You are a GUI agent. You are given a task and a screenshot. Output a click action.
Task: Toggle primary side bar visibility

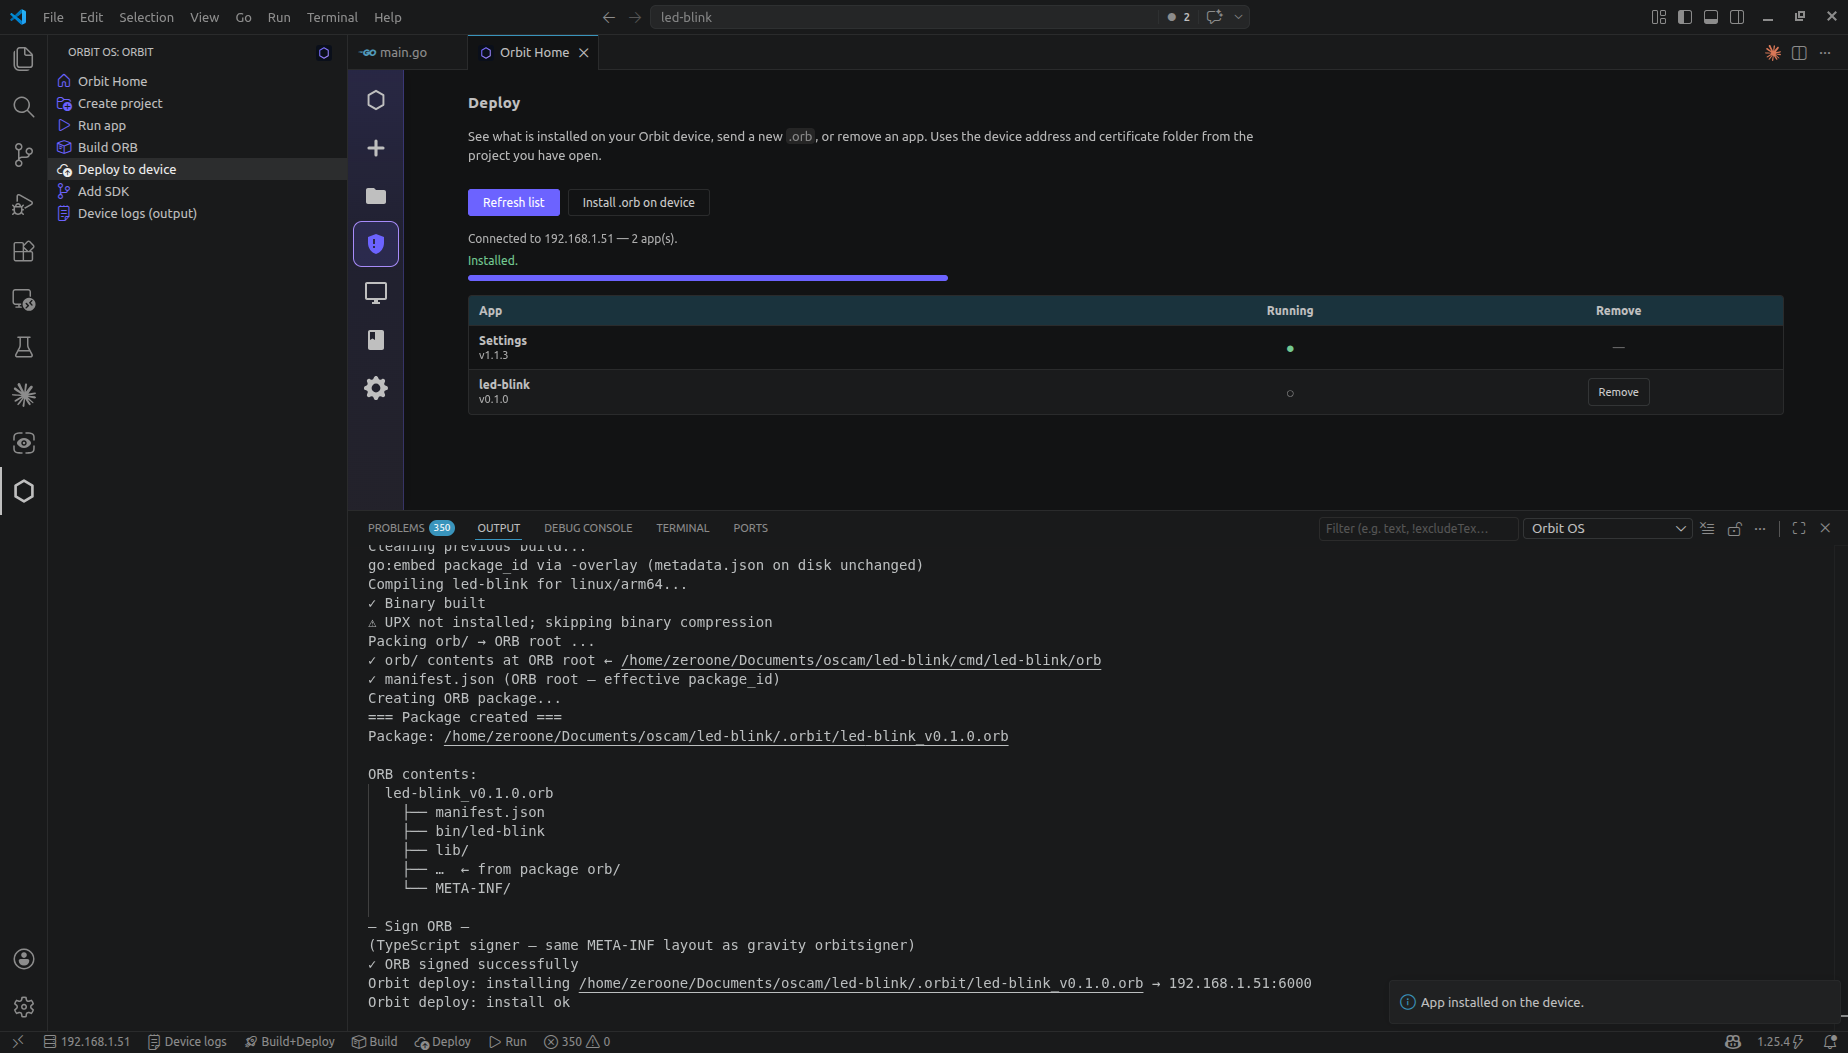pos(1685,17)
